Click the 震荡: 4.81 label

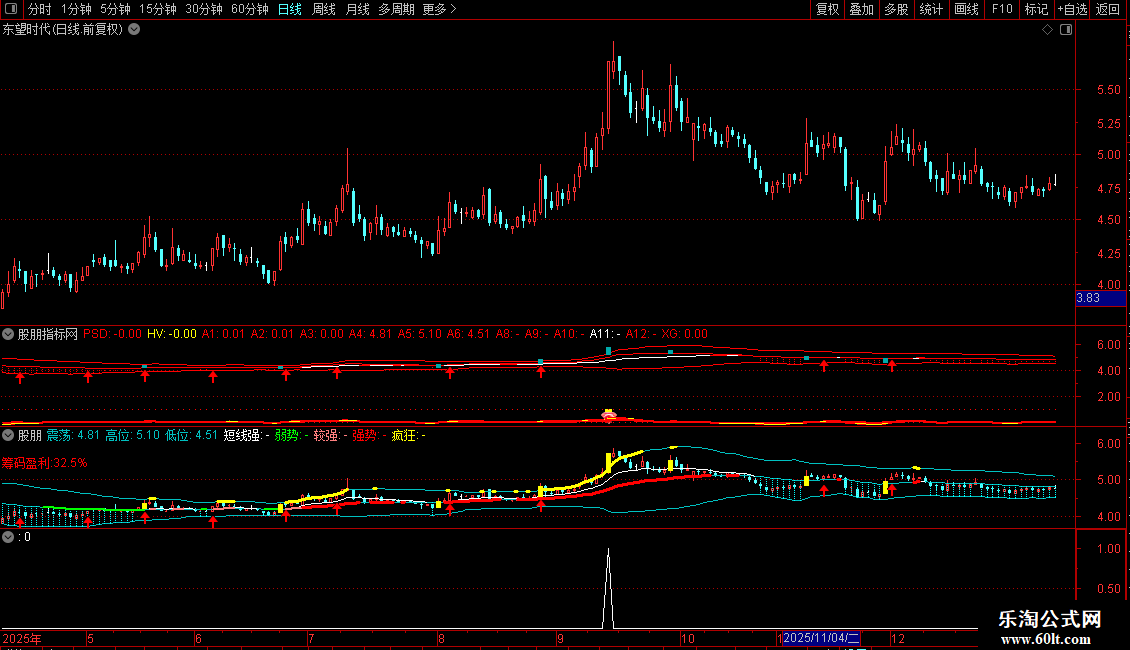click(x=73, y=435)
